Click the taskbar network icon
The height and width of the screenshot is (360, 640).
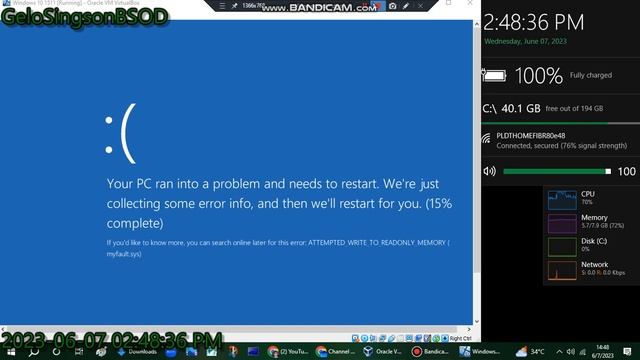pyautogui.click(x=582, y=351)
